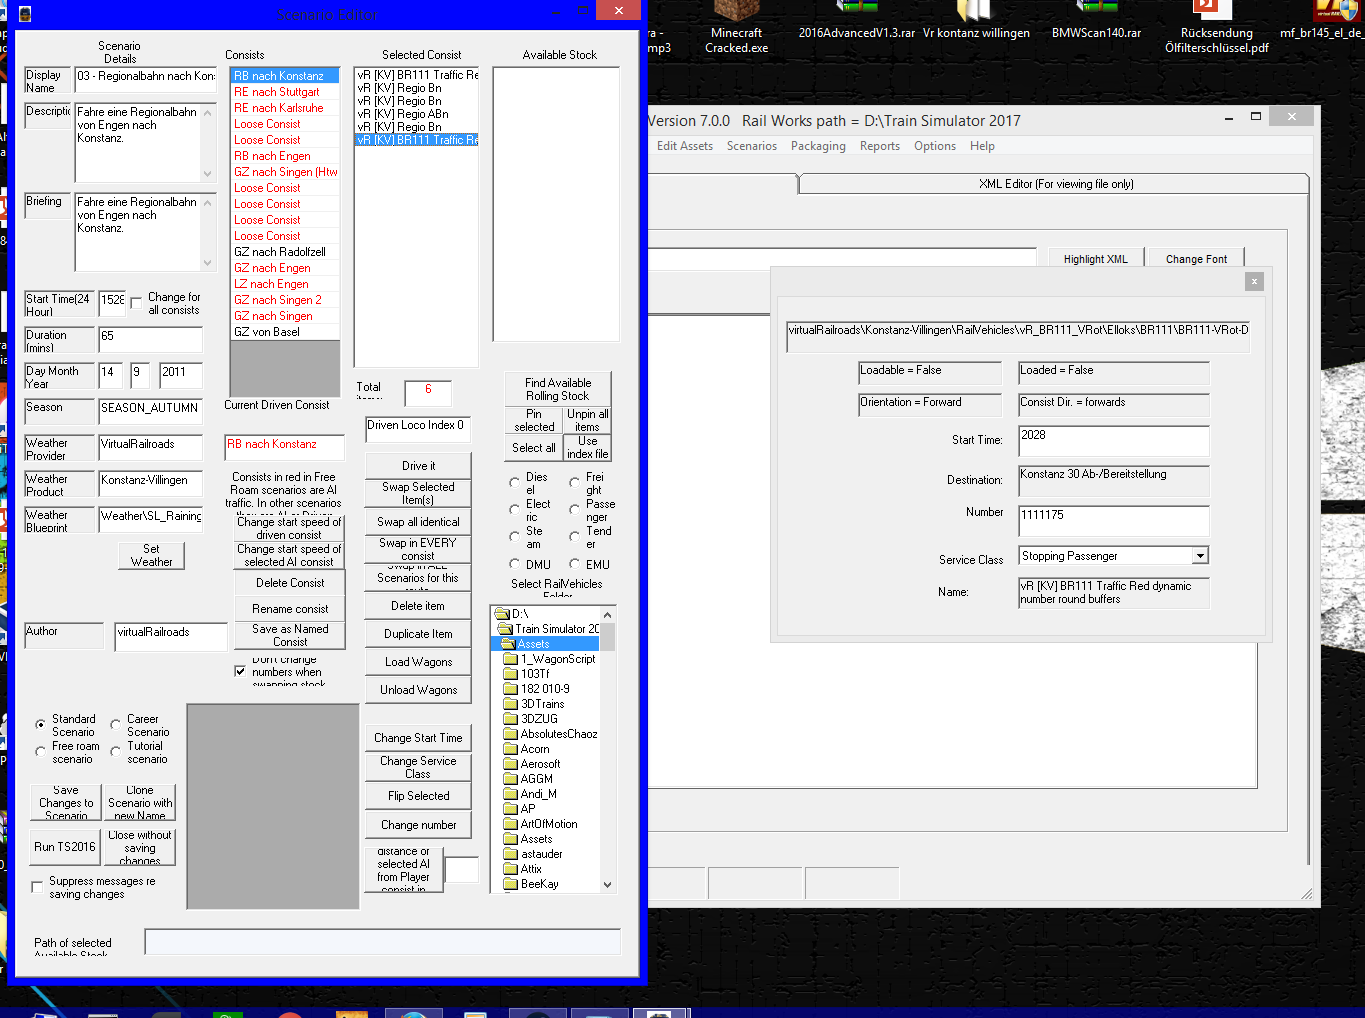
Task: Click the D:\ drive icon in folder tree
Action: coord(502,614)
